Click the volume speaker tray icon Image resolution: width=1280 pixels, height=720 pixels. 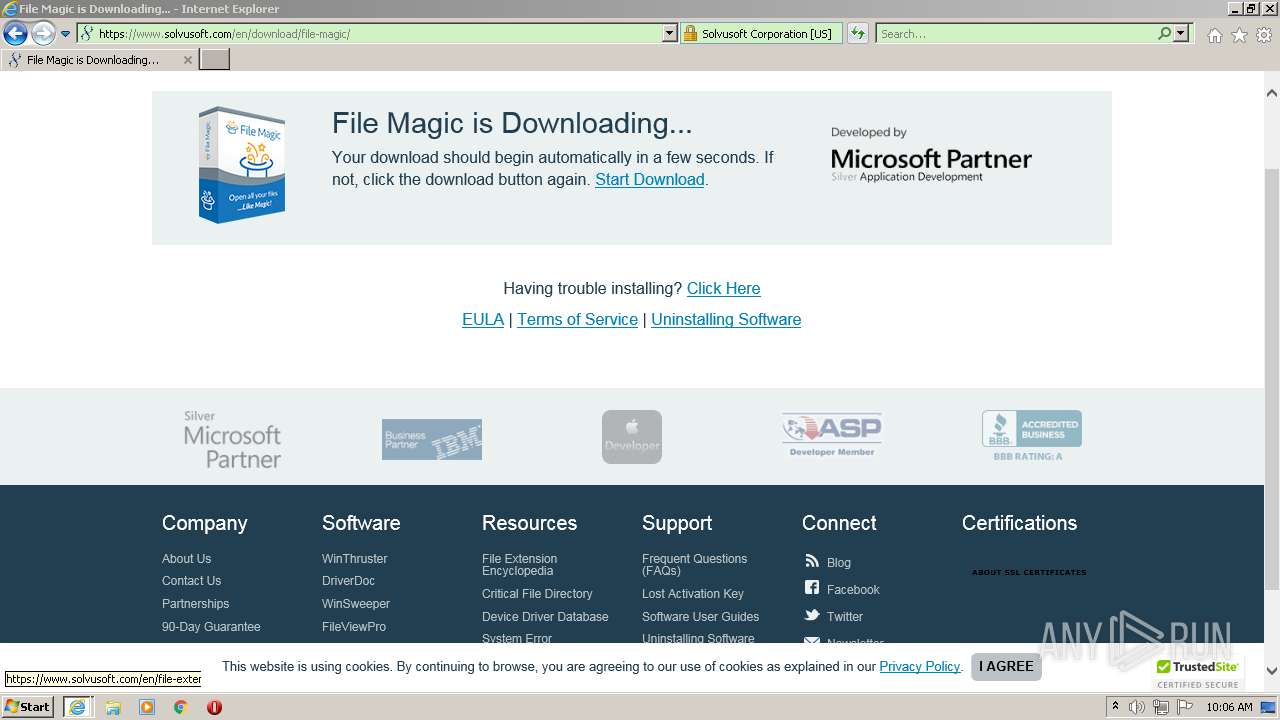(x=1137, y=707)
